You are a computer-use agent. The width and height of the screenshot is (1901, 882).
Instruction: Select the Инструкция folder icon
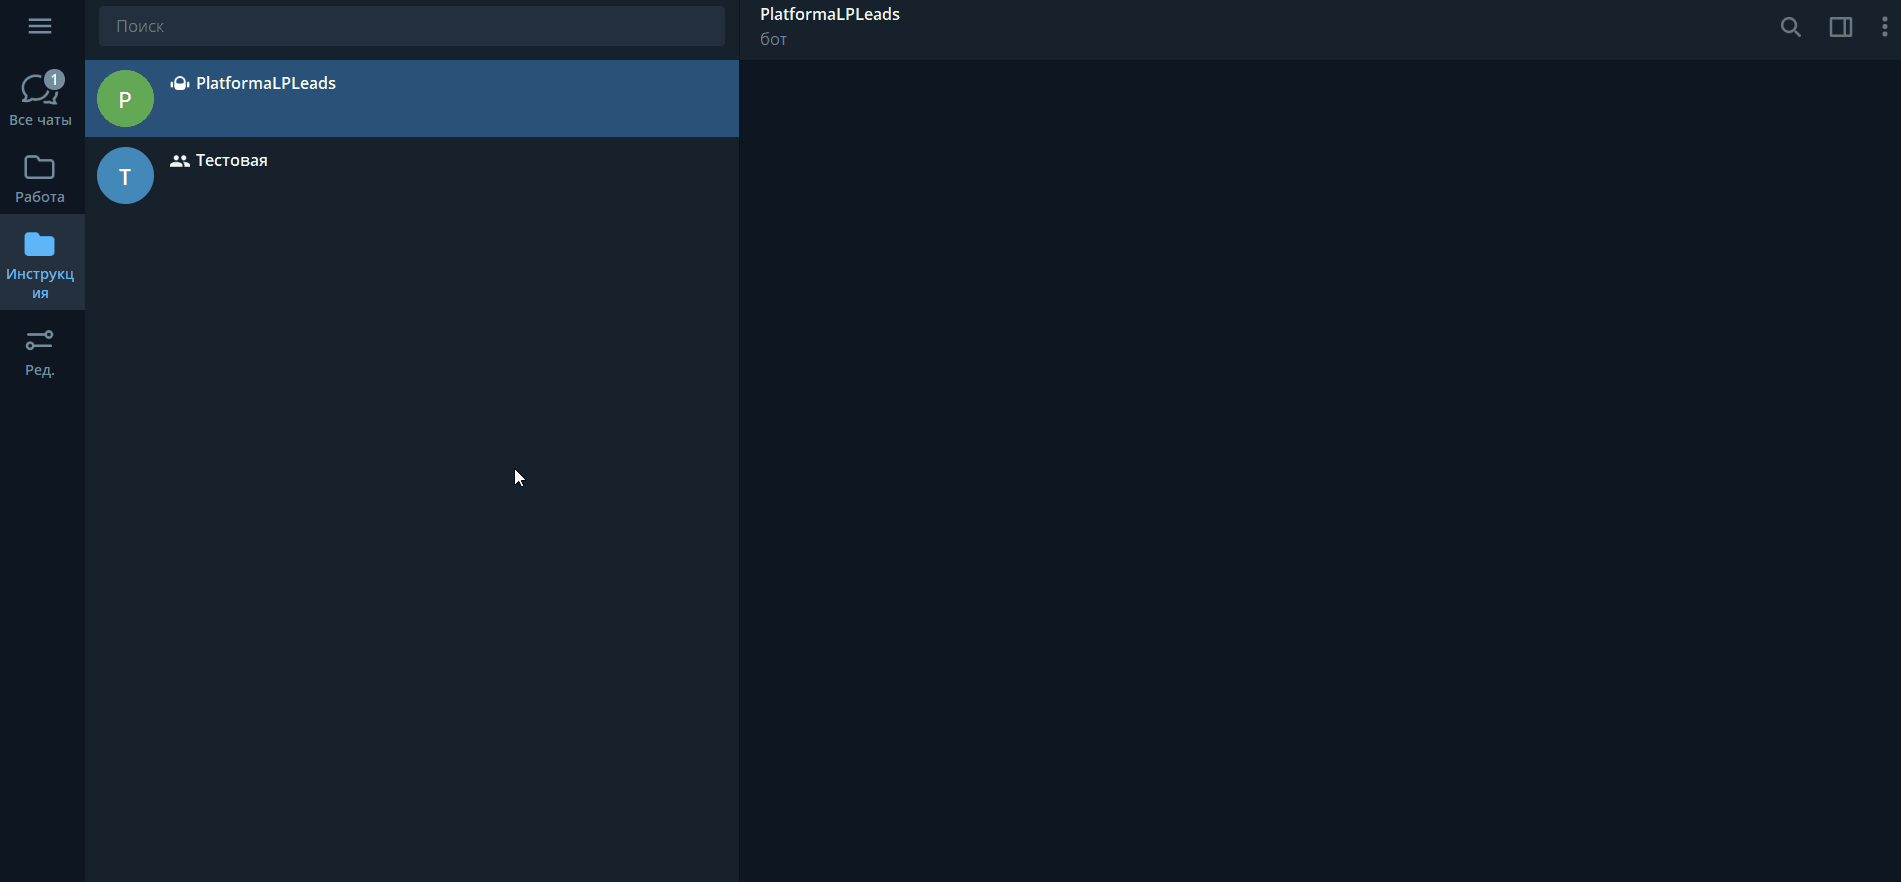pos(40,245)
